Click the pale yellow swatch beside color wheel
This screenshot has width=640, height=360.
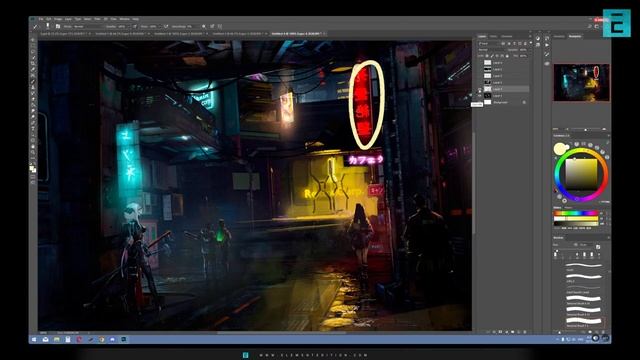(x=560, y=149)
